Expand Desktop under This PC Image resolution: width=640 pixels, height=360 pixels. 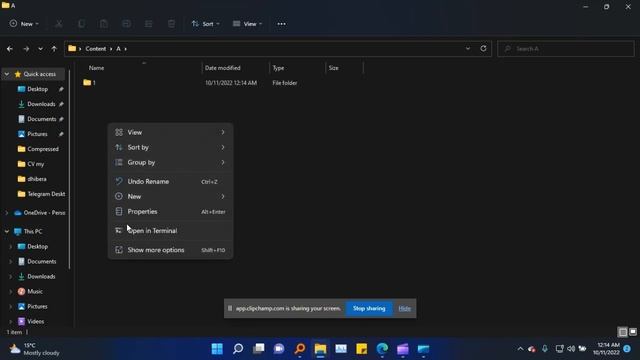pyautogui.click(x=11, y=247)
